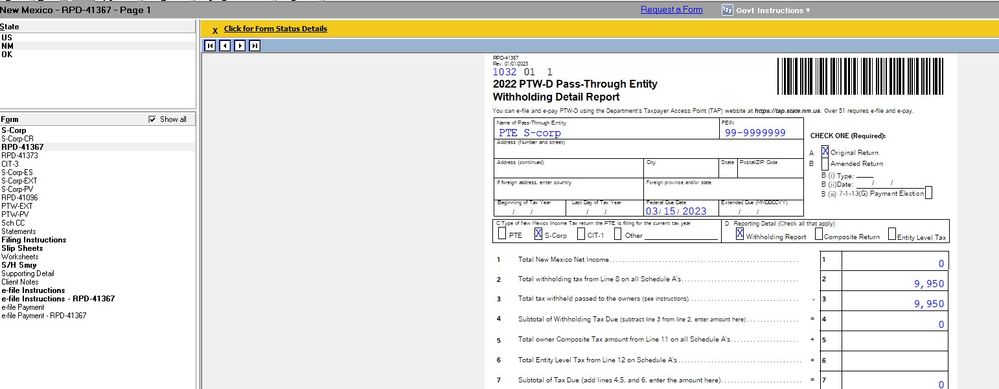
Task: Open the CIT-3 form
Action: 97,164
